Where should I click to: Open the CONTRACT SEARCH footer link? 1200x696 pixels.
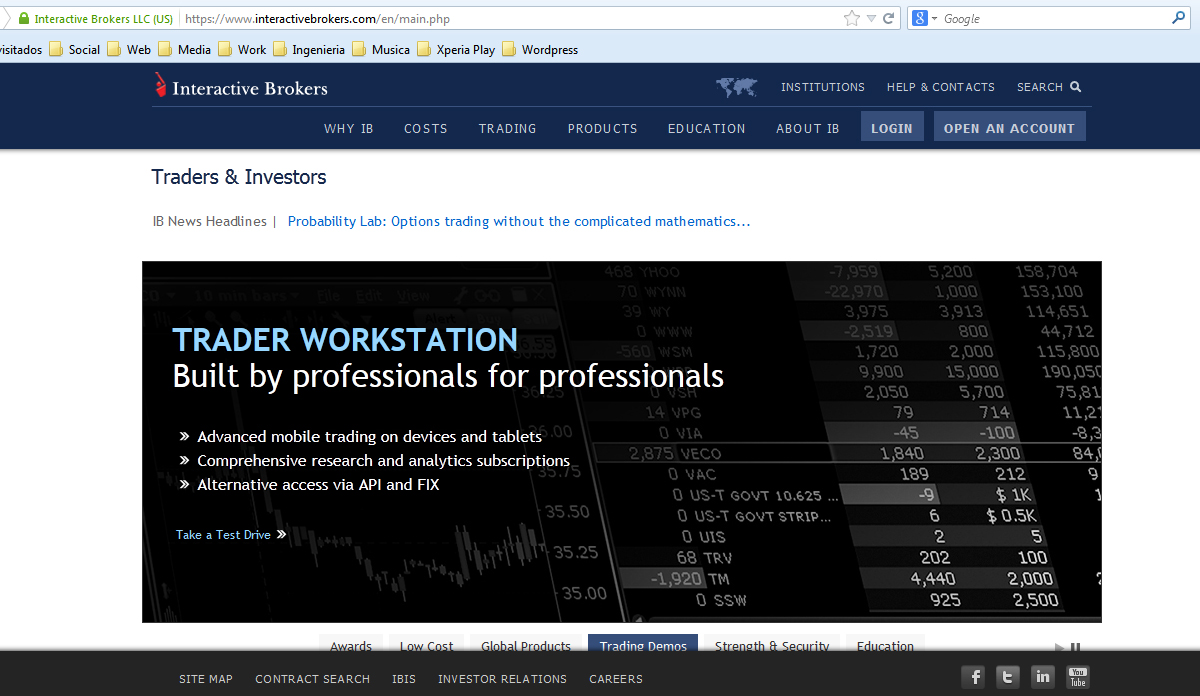click(313, 679)
